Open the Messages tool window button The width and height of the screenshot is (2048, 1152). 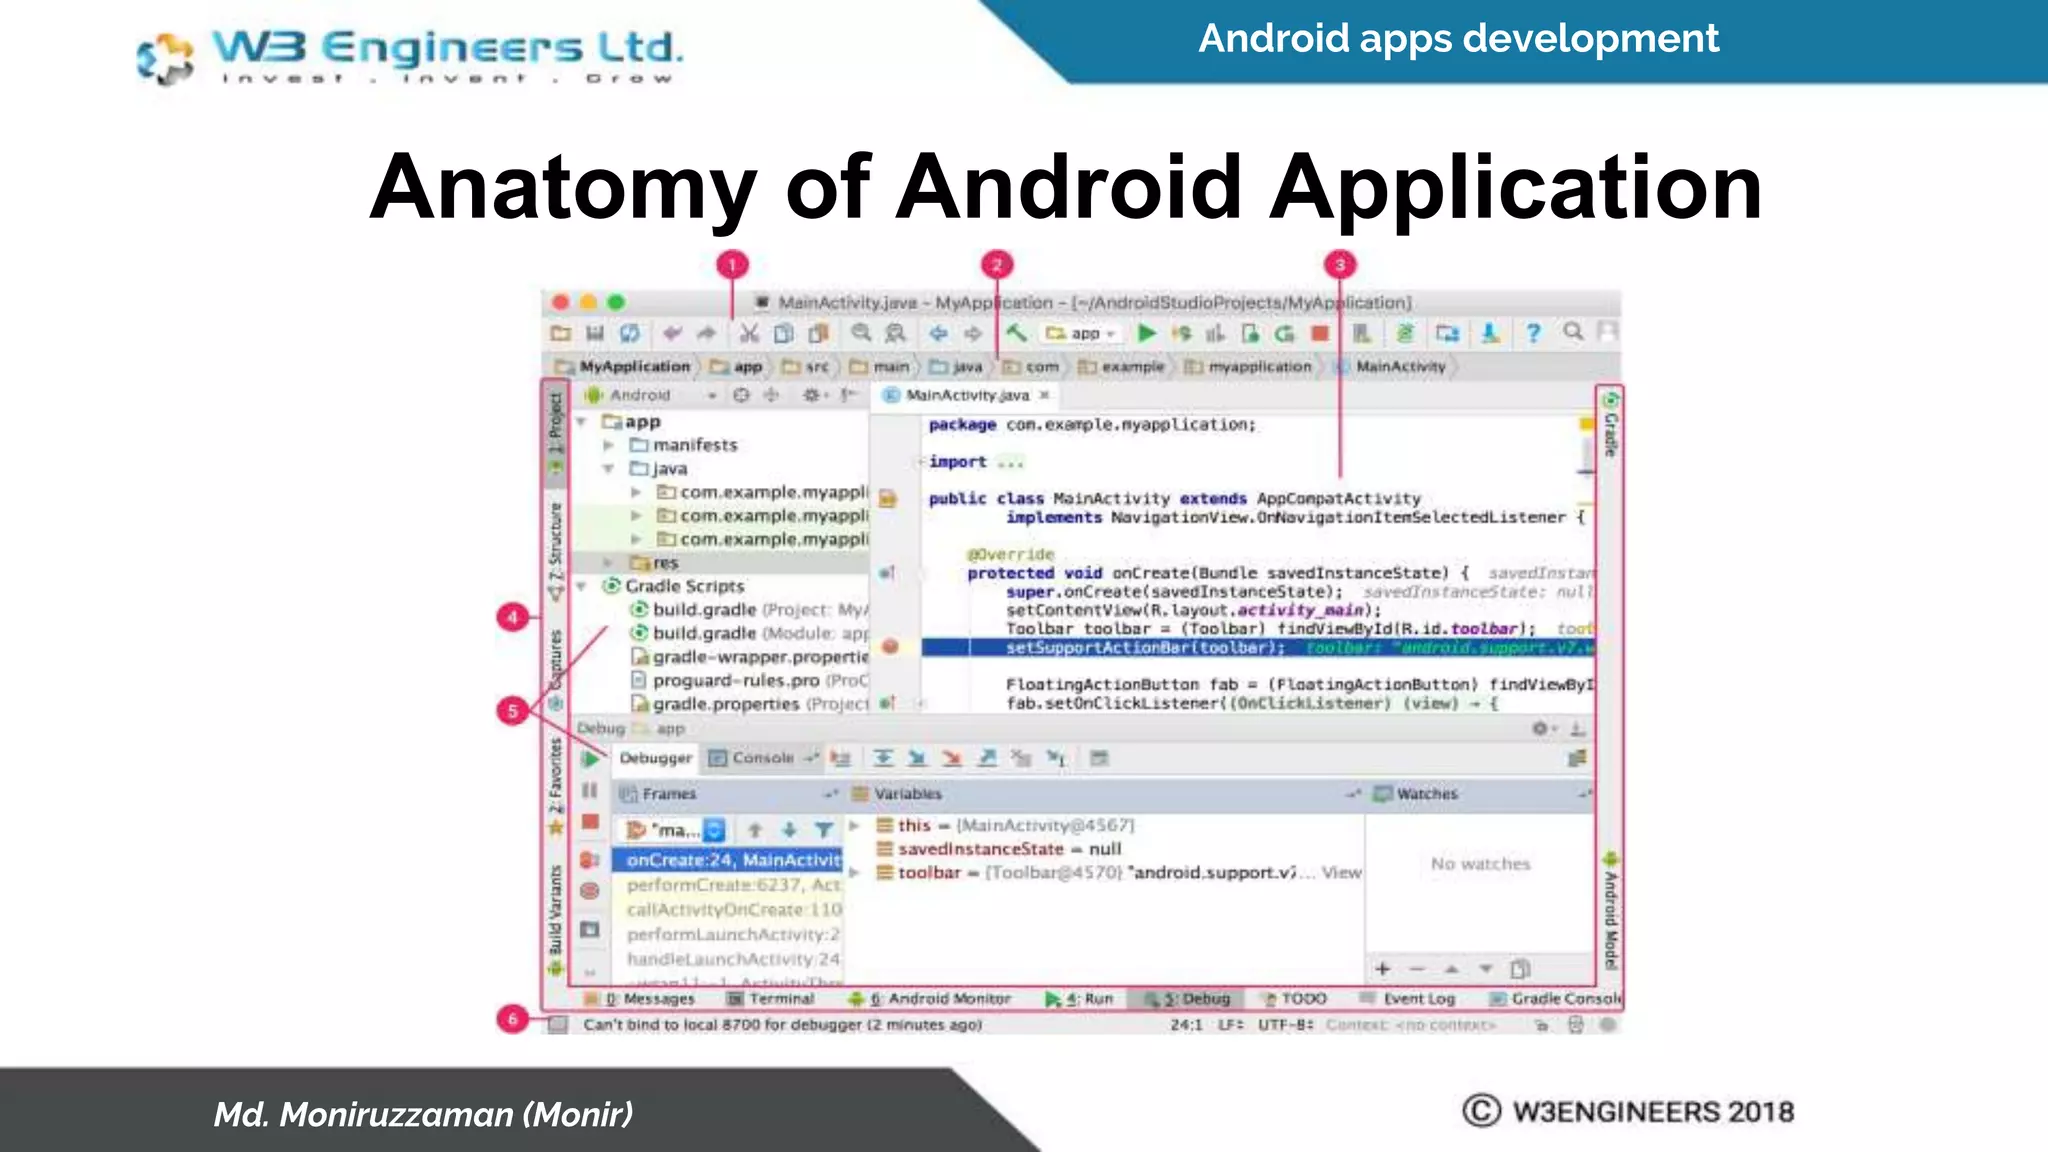click(x=640, y=998)
